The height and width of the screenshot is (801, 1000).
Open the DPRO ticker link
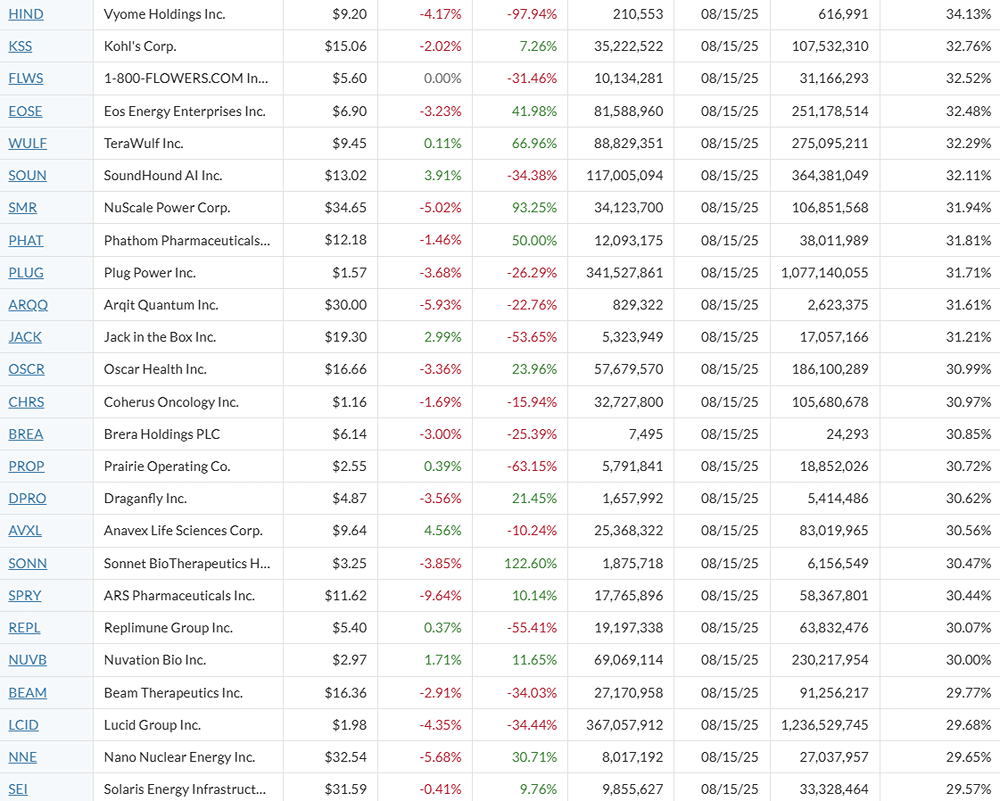click(27, 498)
